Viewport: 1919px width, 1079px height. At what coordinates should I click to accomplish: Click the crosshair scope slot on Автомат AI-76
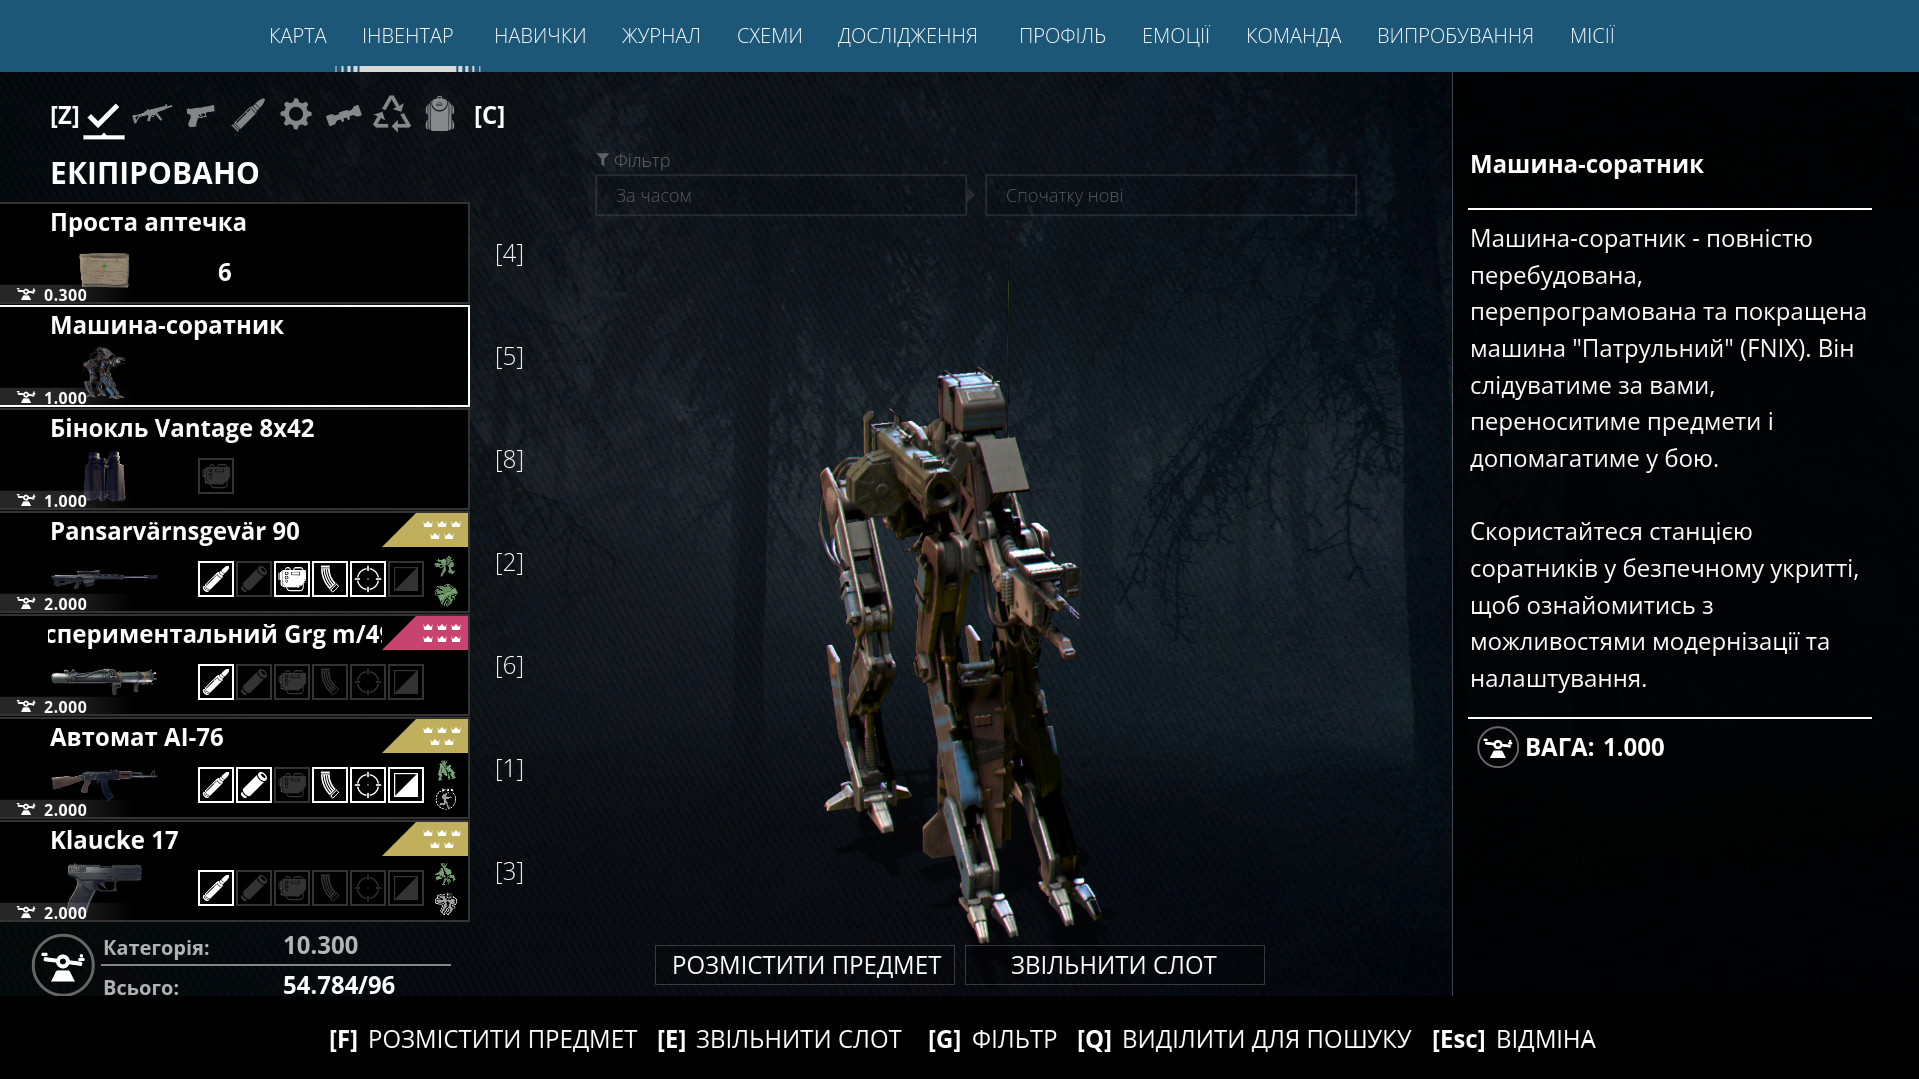(x=368, y=785)
